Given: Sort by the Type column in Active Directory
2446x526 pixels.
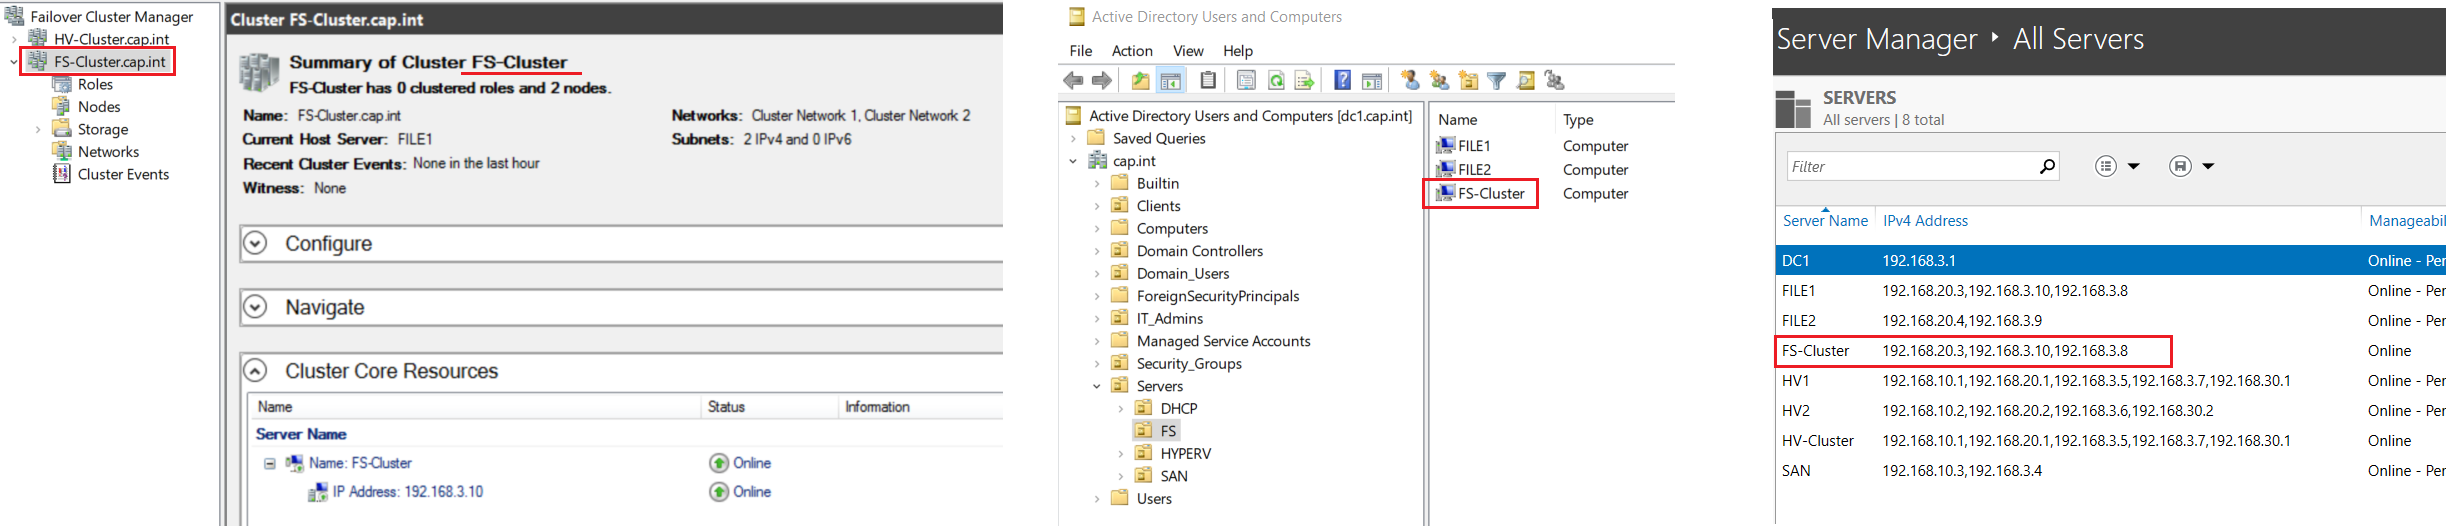Looking at the screenshot, I should point(1578,120).
